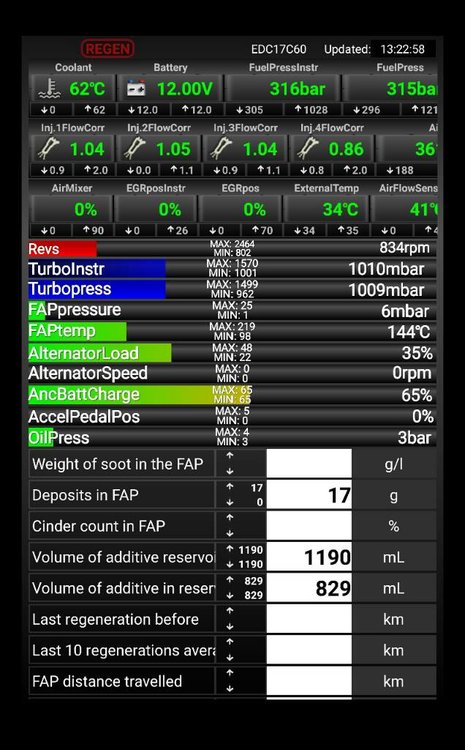Tap the AlternatorLoad bar row
The height and width of the screenshot is (750, 465).
coord(232,353)
